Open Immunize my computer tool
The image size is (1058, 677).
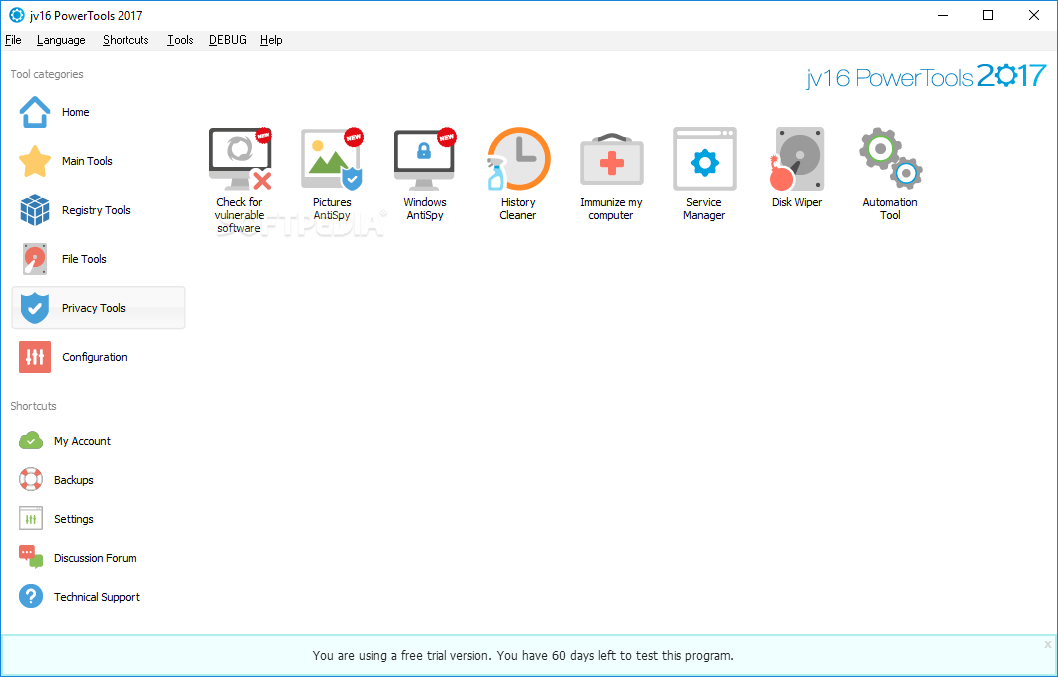pyautogui.click(x=611, y=175)
